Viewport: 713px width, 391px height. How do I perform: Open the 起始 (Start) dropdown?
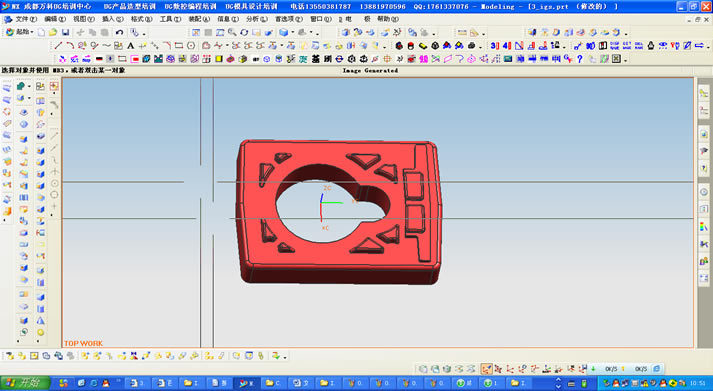[x=20, y=32]
